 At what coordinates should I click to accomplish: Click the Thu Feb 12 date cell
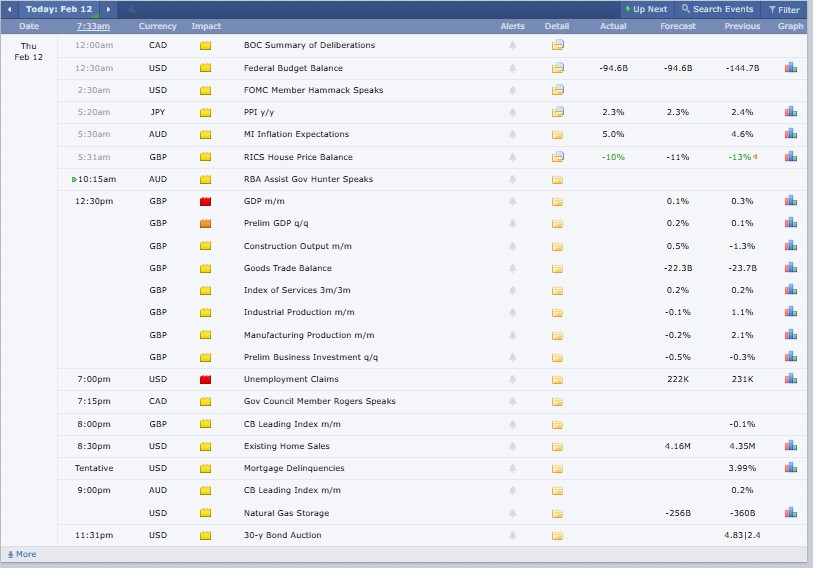coord(29,51)
